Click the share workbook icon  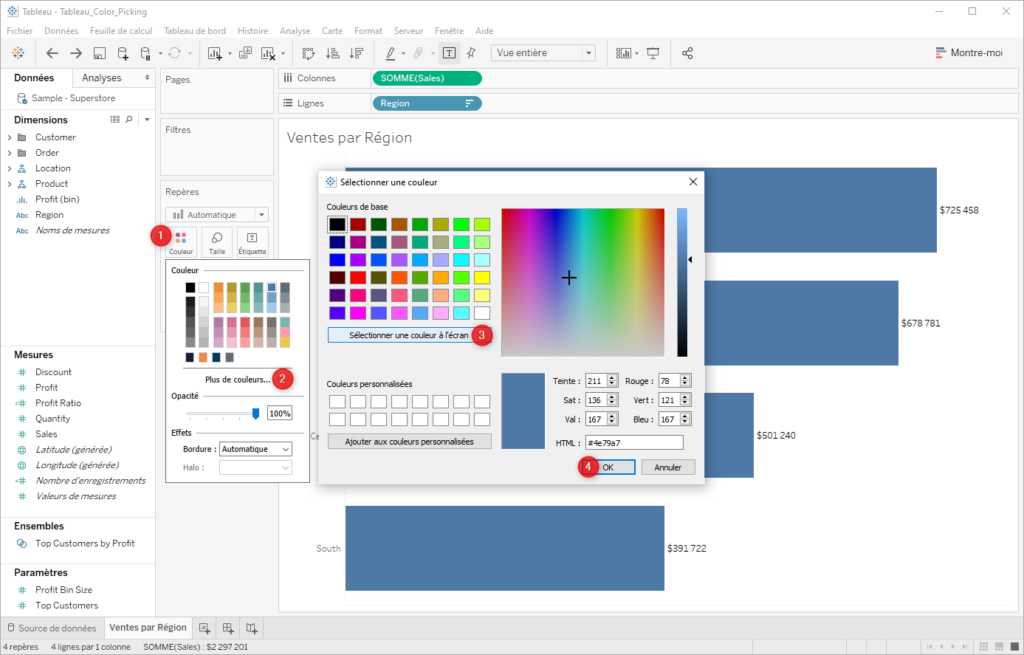tap(687, 54)
